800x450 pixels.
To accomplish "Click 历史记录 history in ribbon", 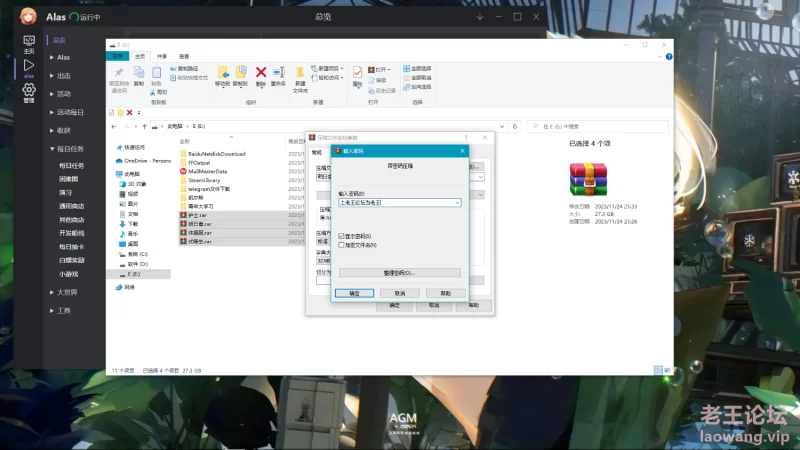I will click(382, 90).
